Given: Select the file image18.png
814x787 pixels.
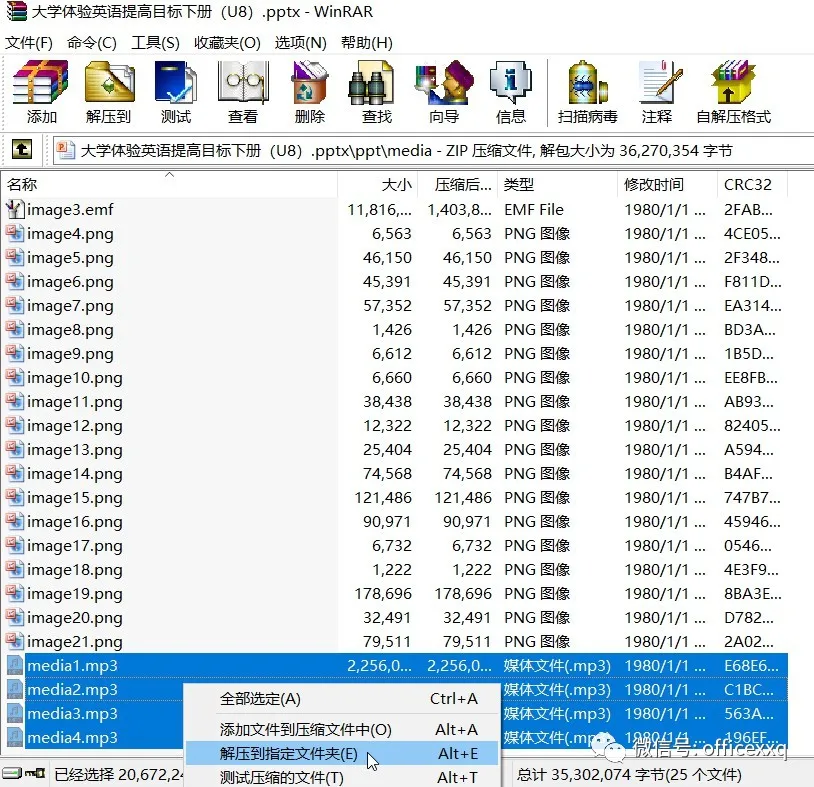Looking at the screenshot, I should point(75,569).
